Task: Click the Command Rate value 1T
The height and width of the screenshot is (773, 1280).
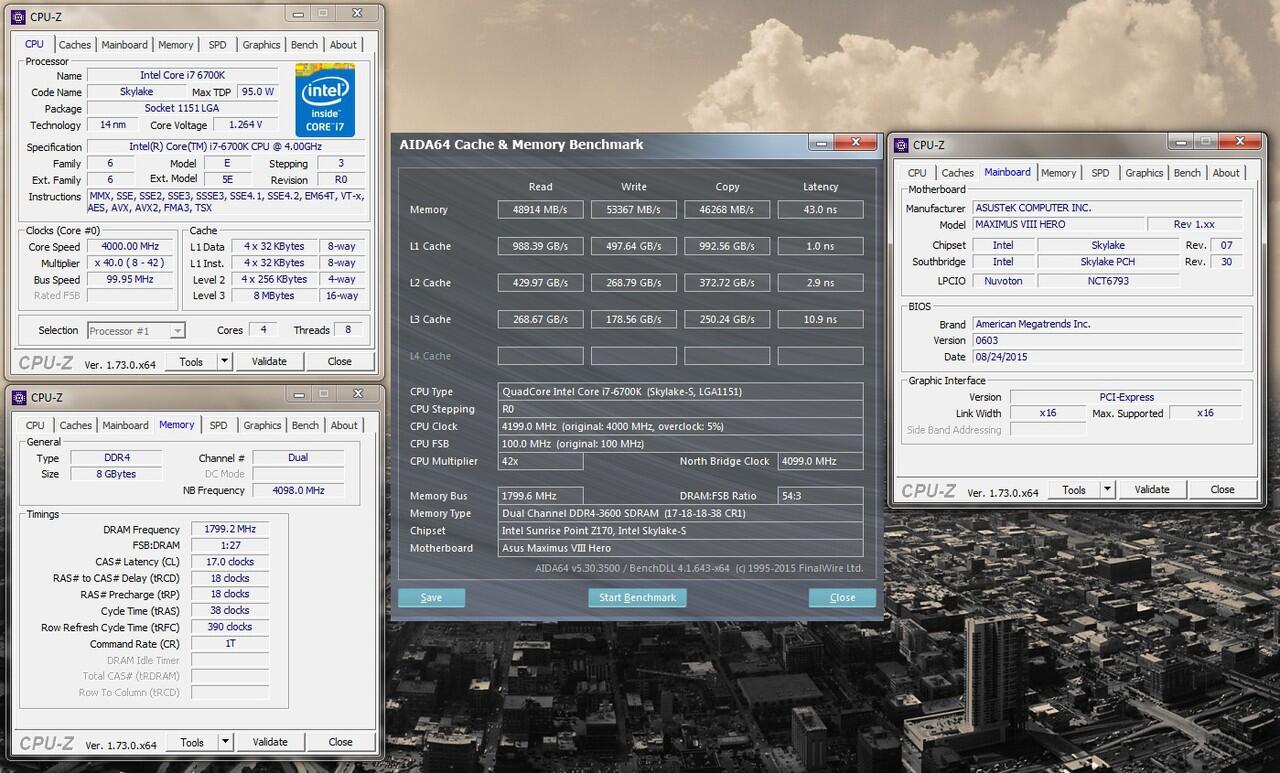Action: tap(230, 644)
